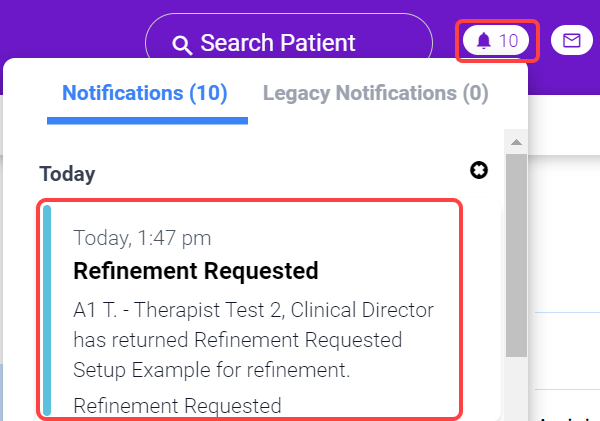The width and height of the screenshot is (600, 421).
Task: Click the magnifier icon in search bar
Action: 181,44
